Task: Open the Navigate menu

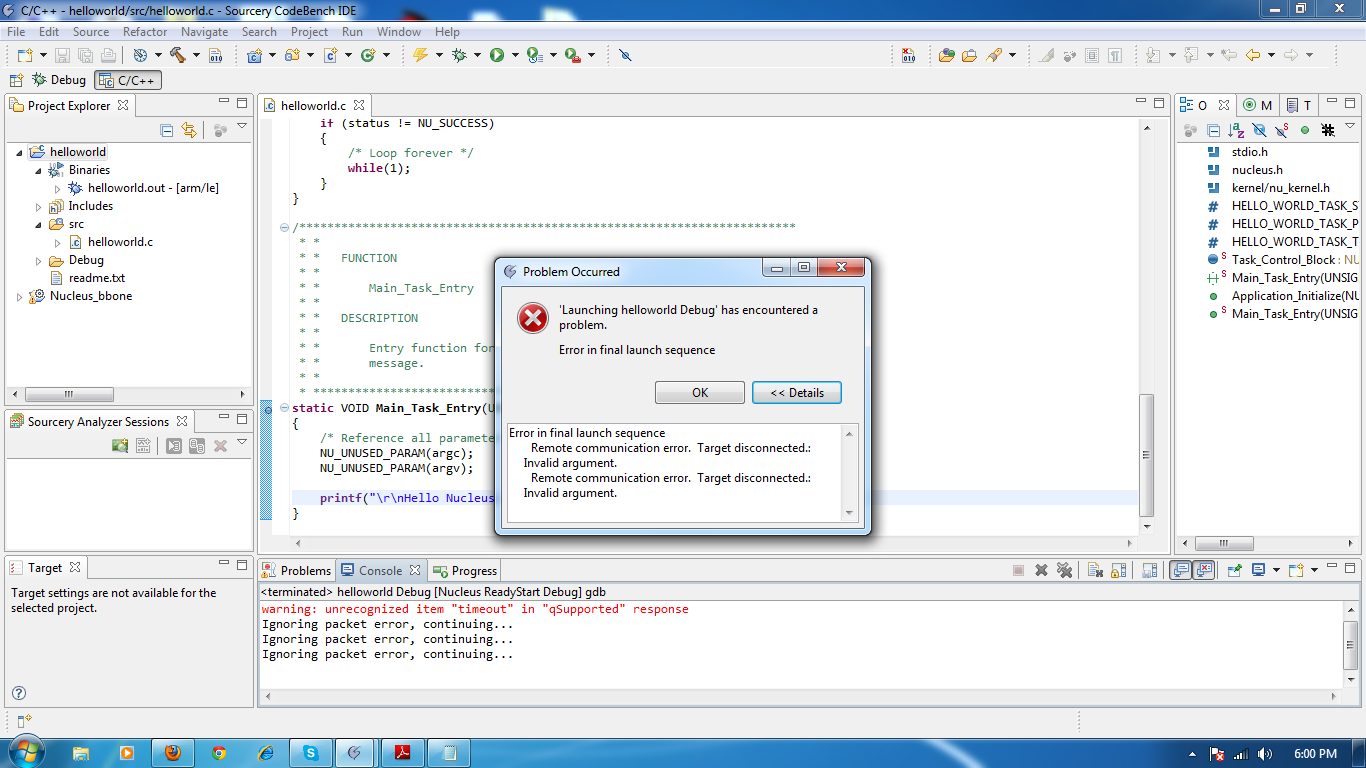Action: [204, 31]
